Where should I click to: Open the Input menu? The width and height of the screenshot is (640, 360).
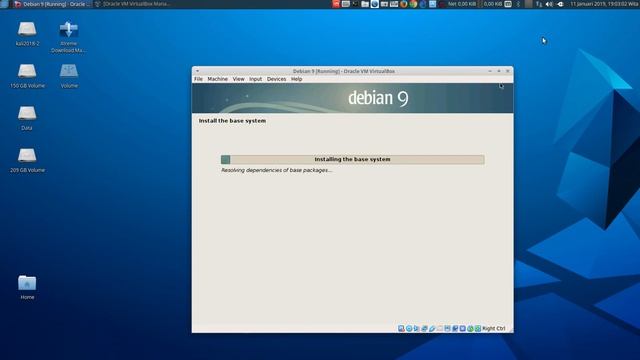(256, 79)
